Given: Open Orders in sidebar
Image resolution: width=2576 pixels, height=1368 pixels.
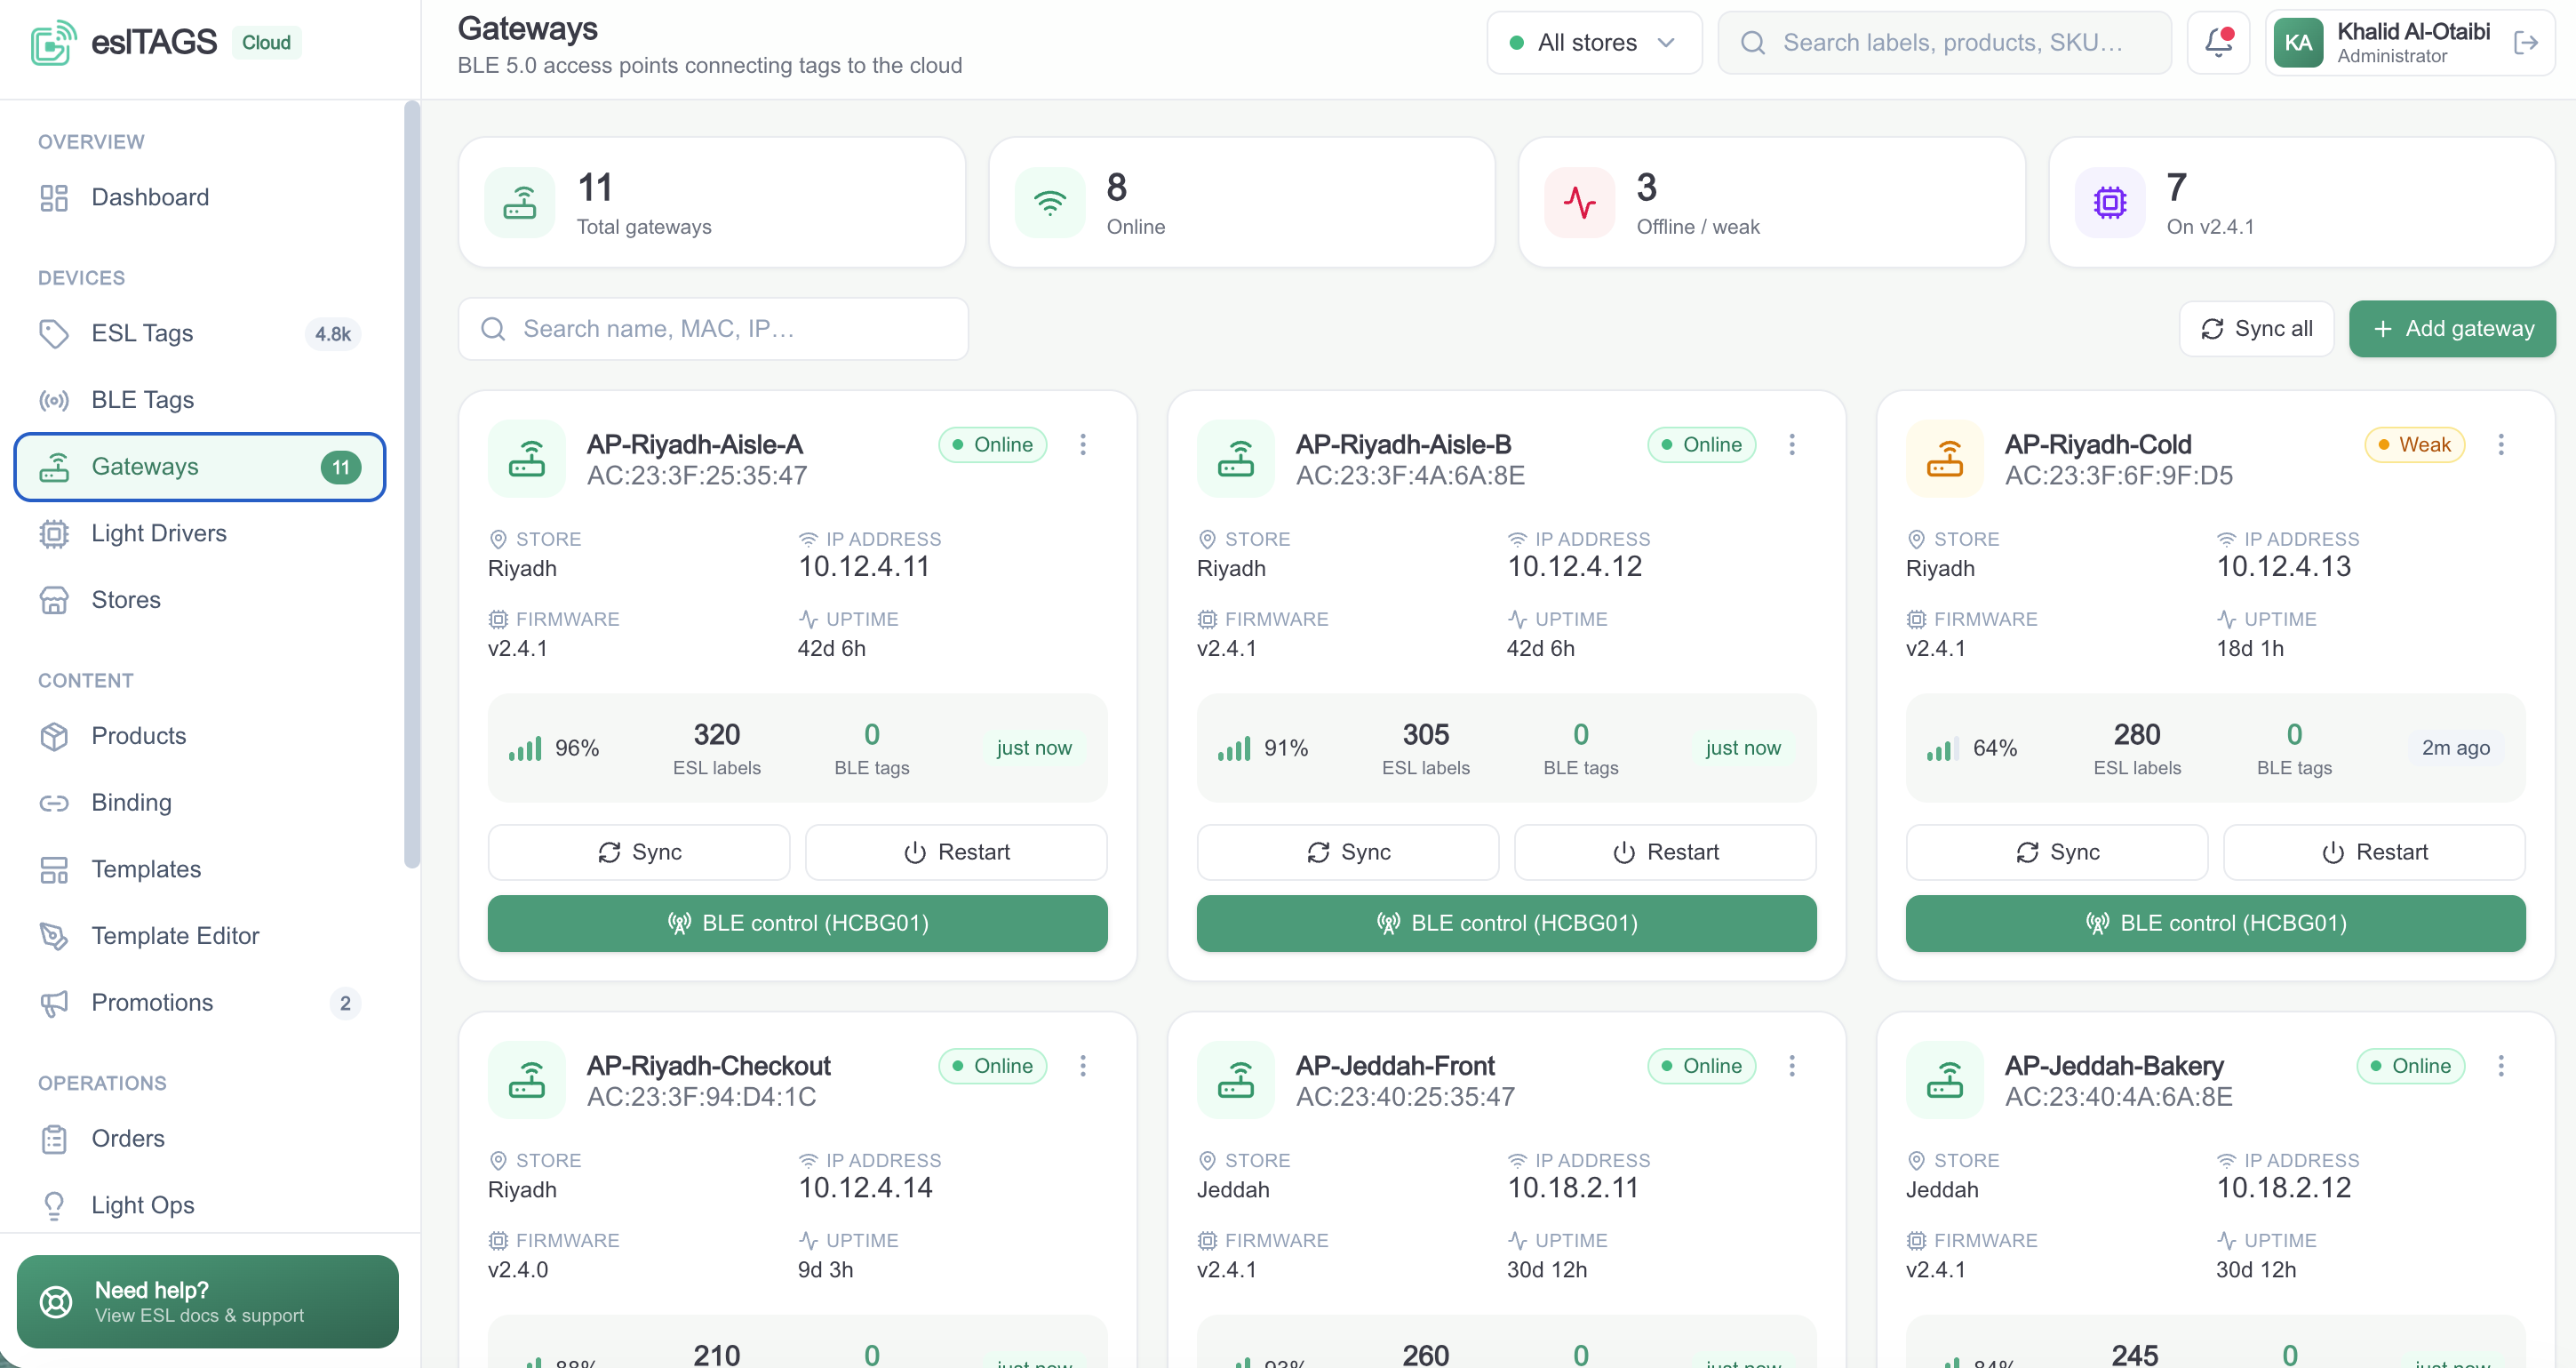Looking at the screenshot, I should [199, 1139].
